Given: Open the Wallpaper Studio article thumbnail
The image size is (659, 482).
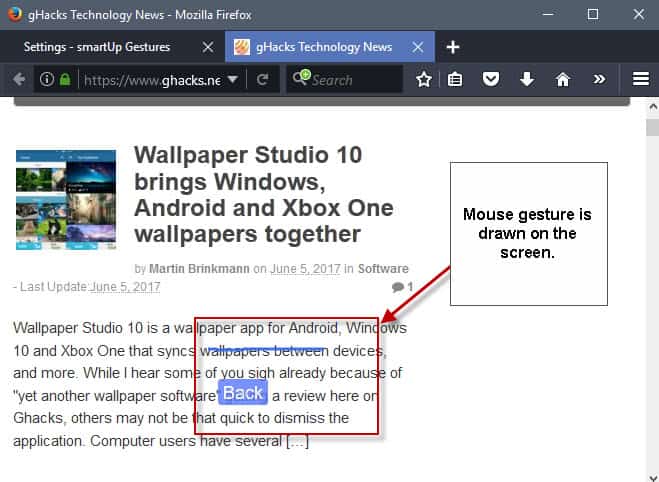Looking at the screenshot, I should [66, 200].
